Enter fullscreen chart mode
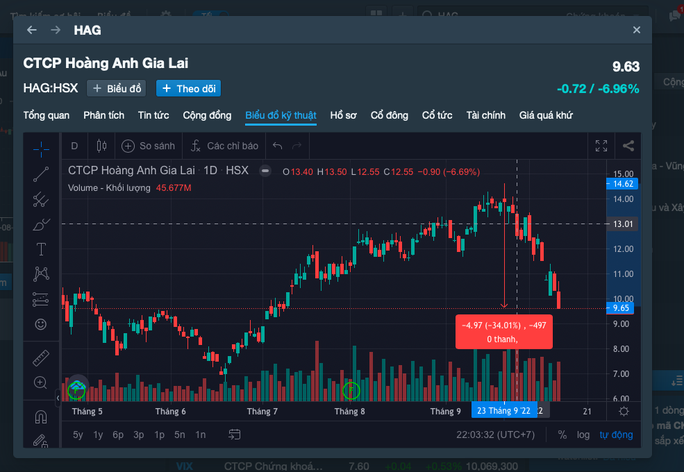Screen dimensions: 684x472 (600, 146)
